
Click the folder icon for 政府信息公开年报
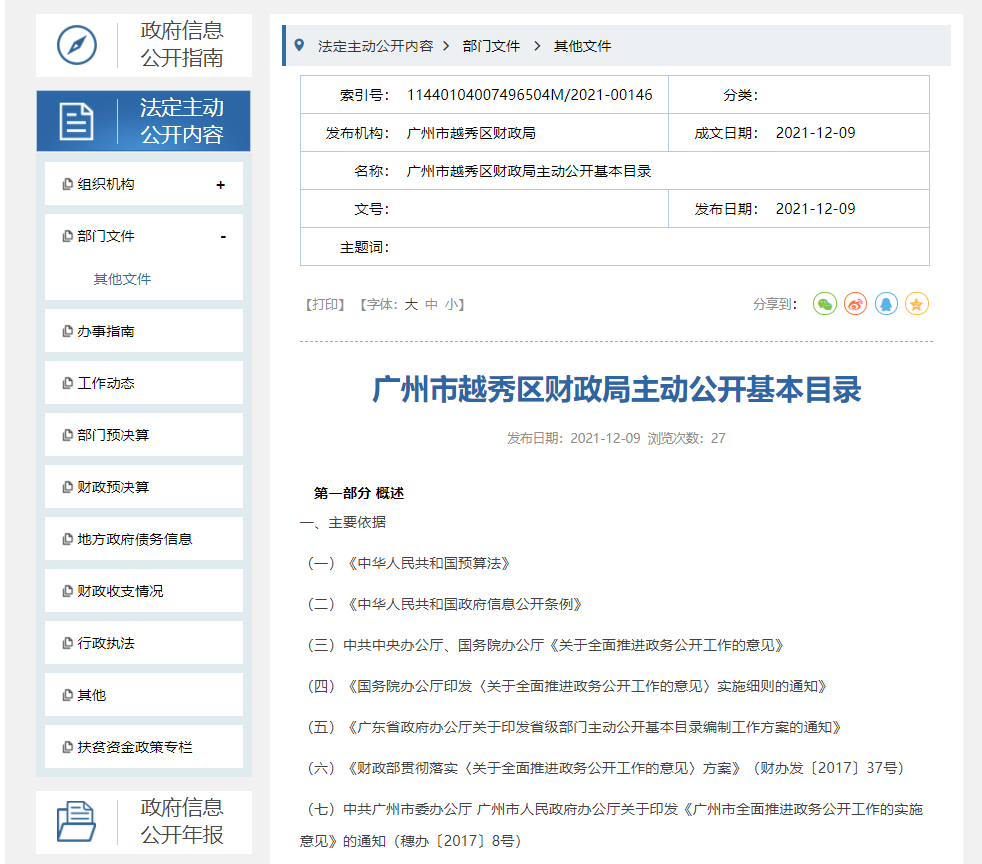[77, 821]
